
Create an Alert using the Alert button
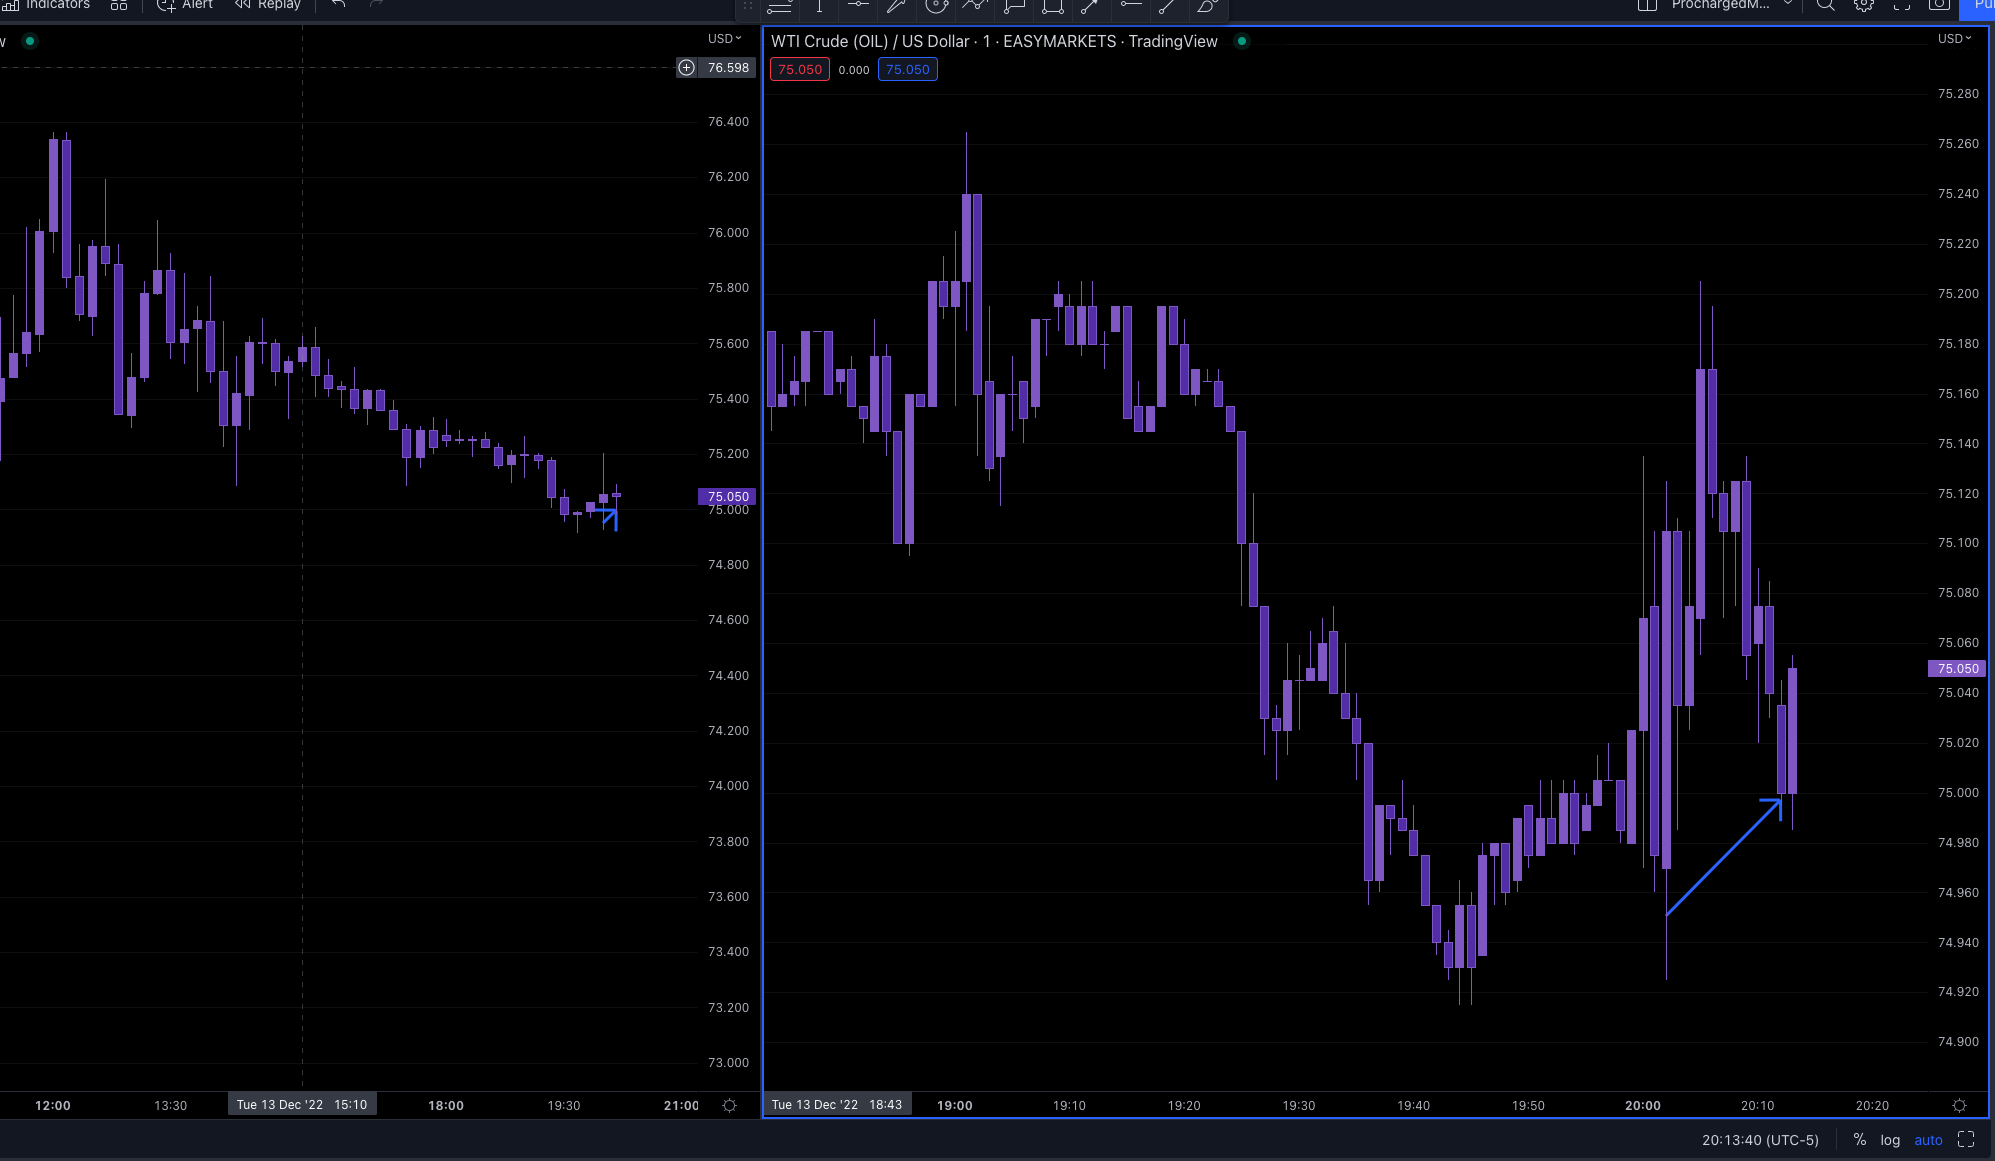click(184, 5)
